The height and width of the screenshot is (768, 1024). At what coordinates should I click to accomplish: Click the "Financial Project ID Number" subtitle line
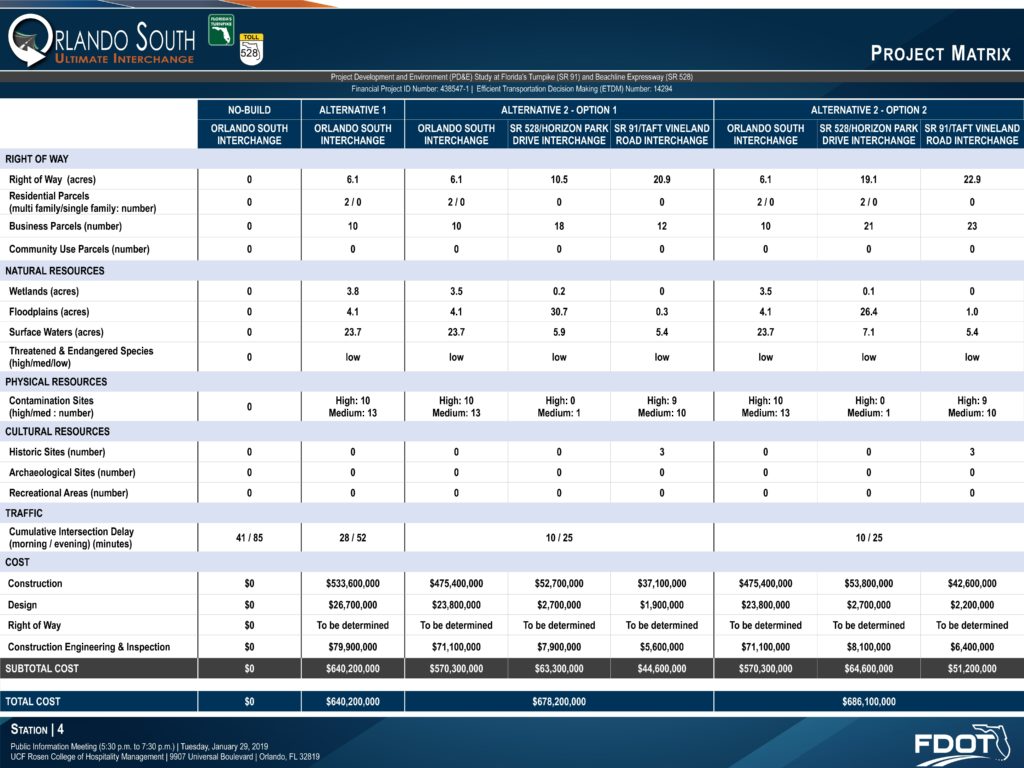[x=511, y=89]
